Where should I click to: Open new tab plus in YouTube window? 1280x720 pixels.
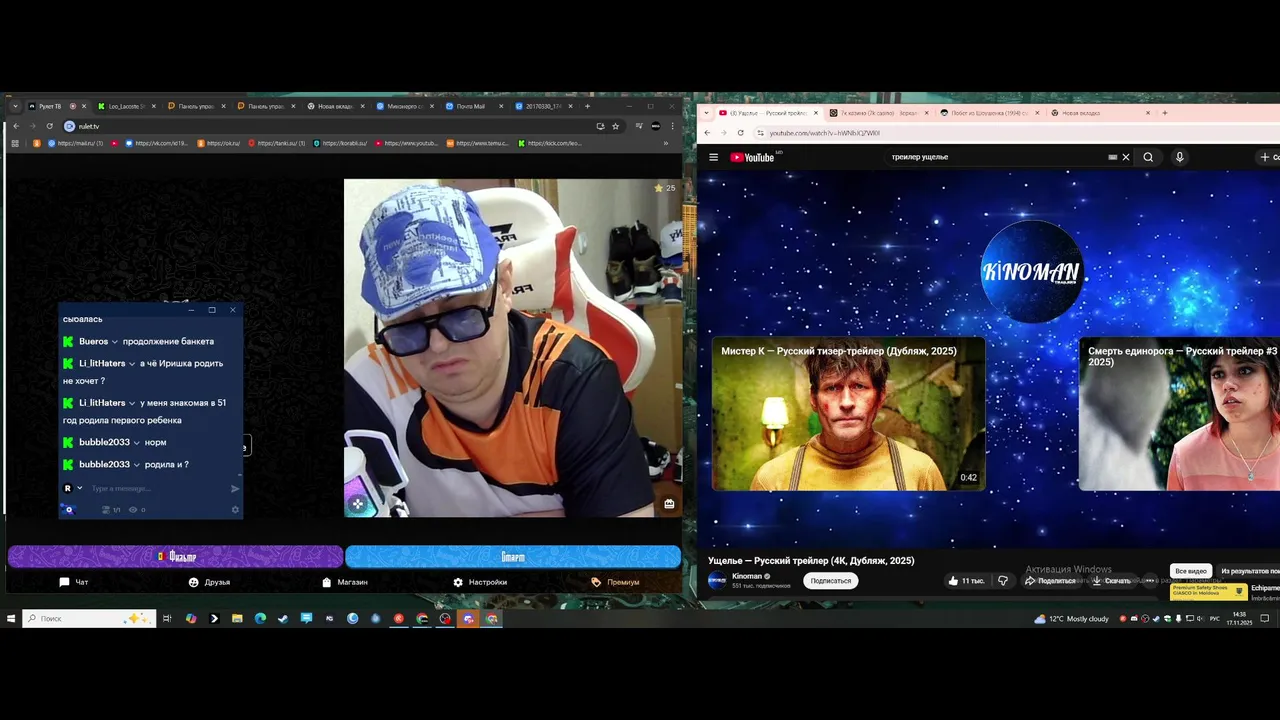click(1164, 113)
